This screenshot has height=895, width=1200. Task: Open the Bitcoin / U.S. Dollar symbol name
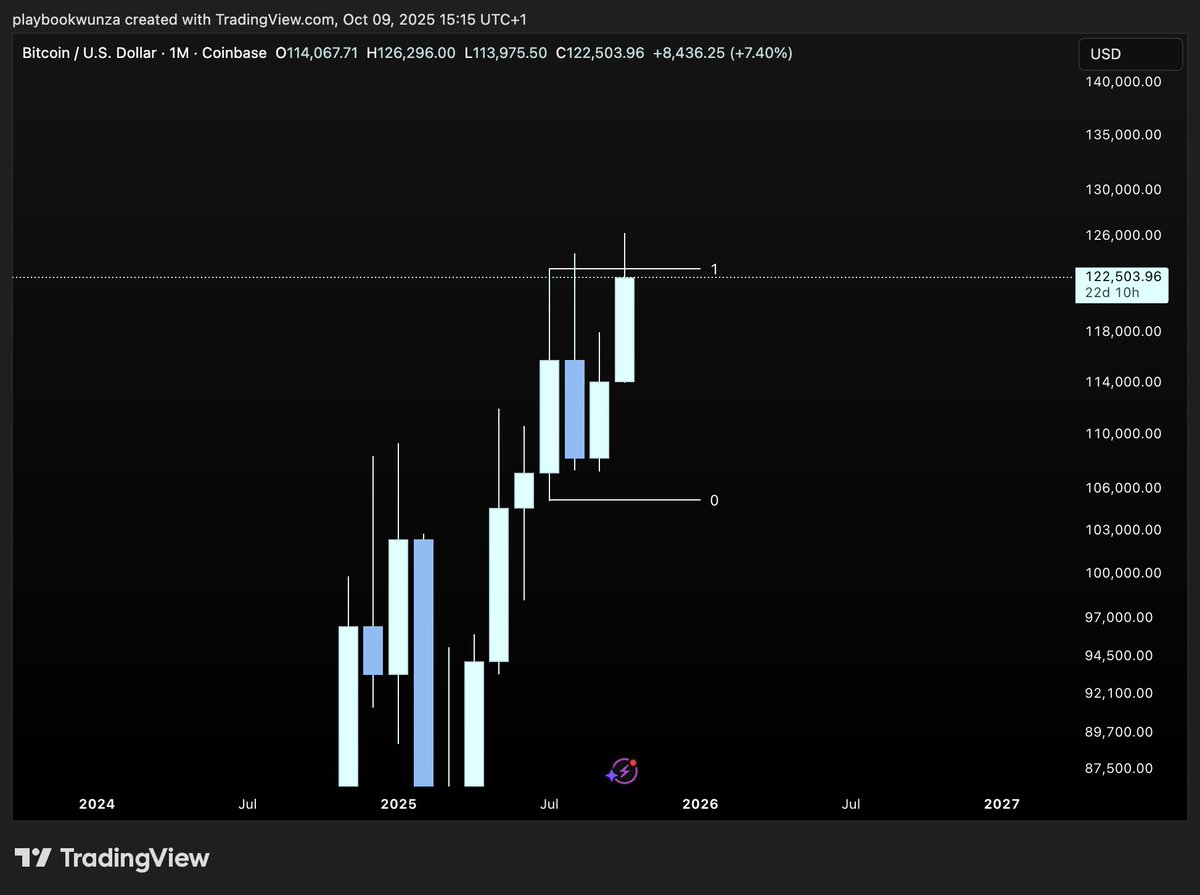click(x=88, y=53)
